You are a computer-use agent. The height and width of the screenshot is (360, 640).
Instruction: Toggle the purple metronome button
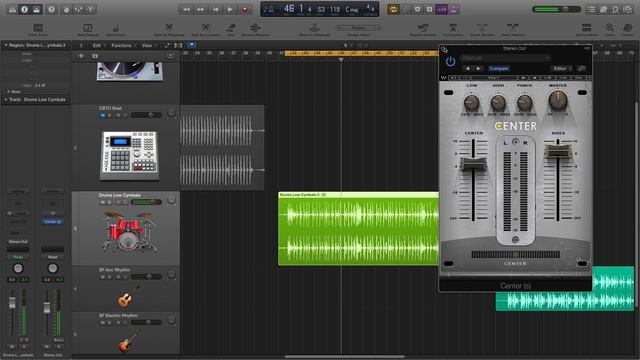pyautogui.click(x=453, y=9)
